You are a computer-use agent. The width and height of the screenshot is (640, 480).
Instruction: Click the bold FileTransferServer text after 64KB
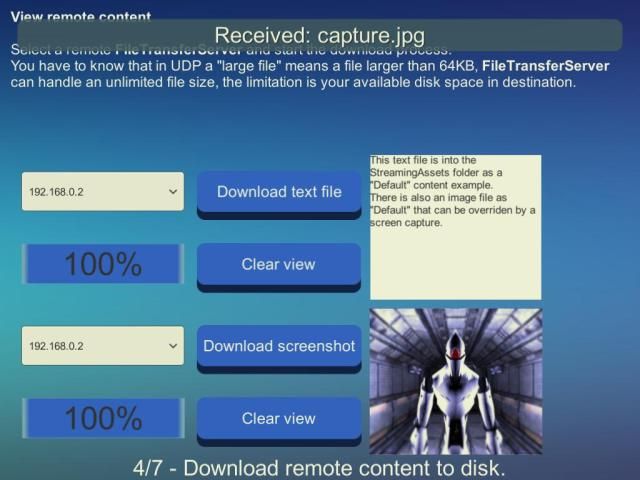click(545, 66)
